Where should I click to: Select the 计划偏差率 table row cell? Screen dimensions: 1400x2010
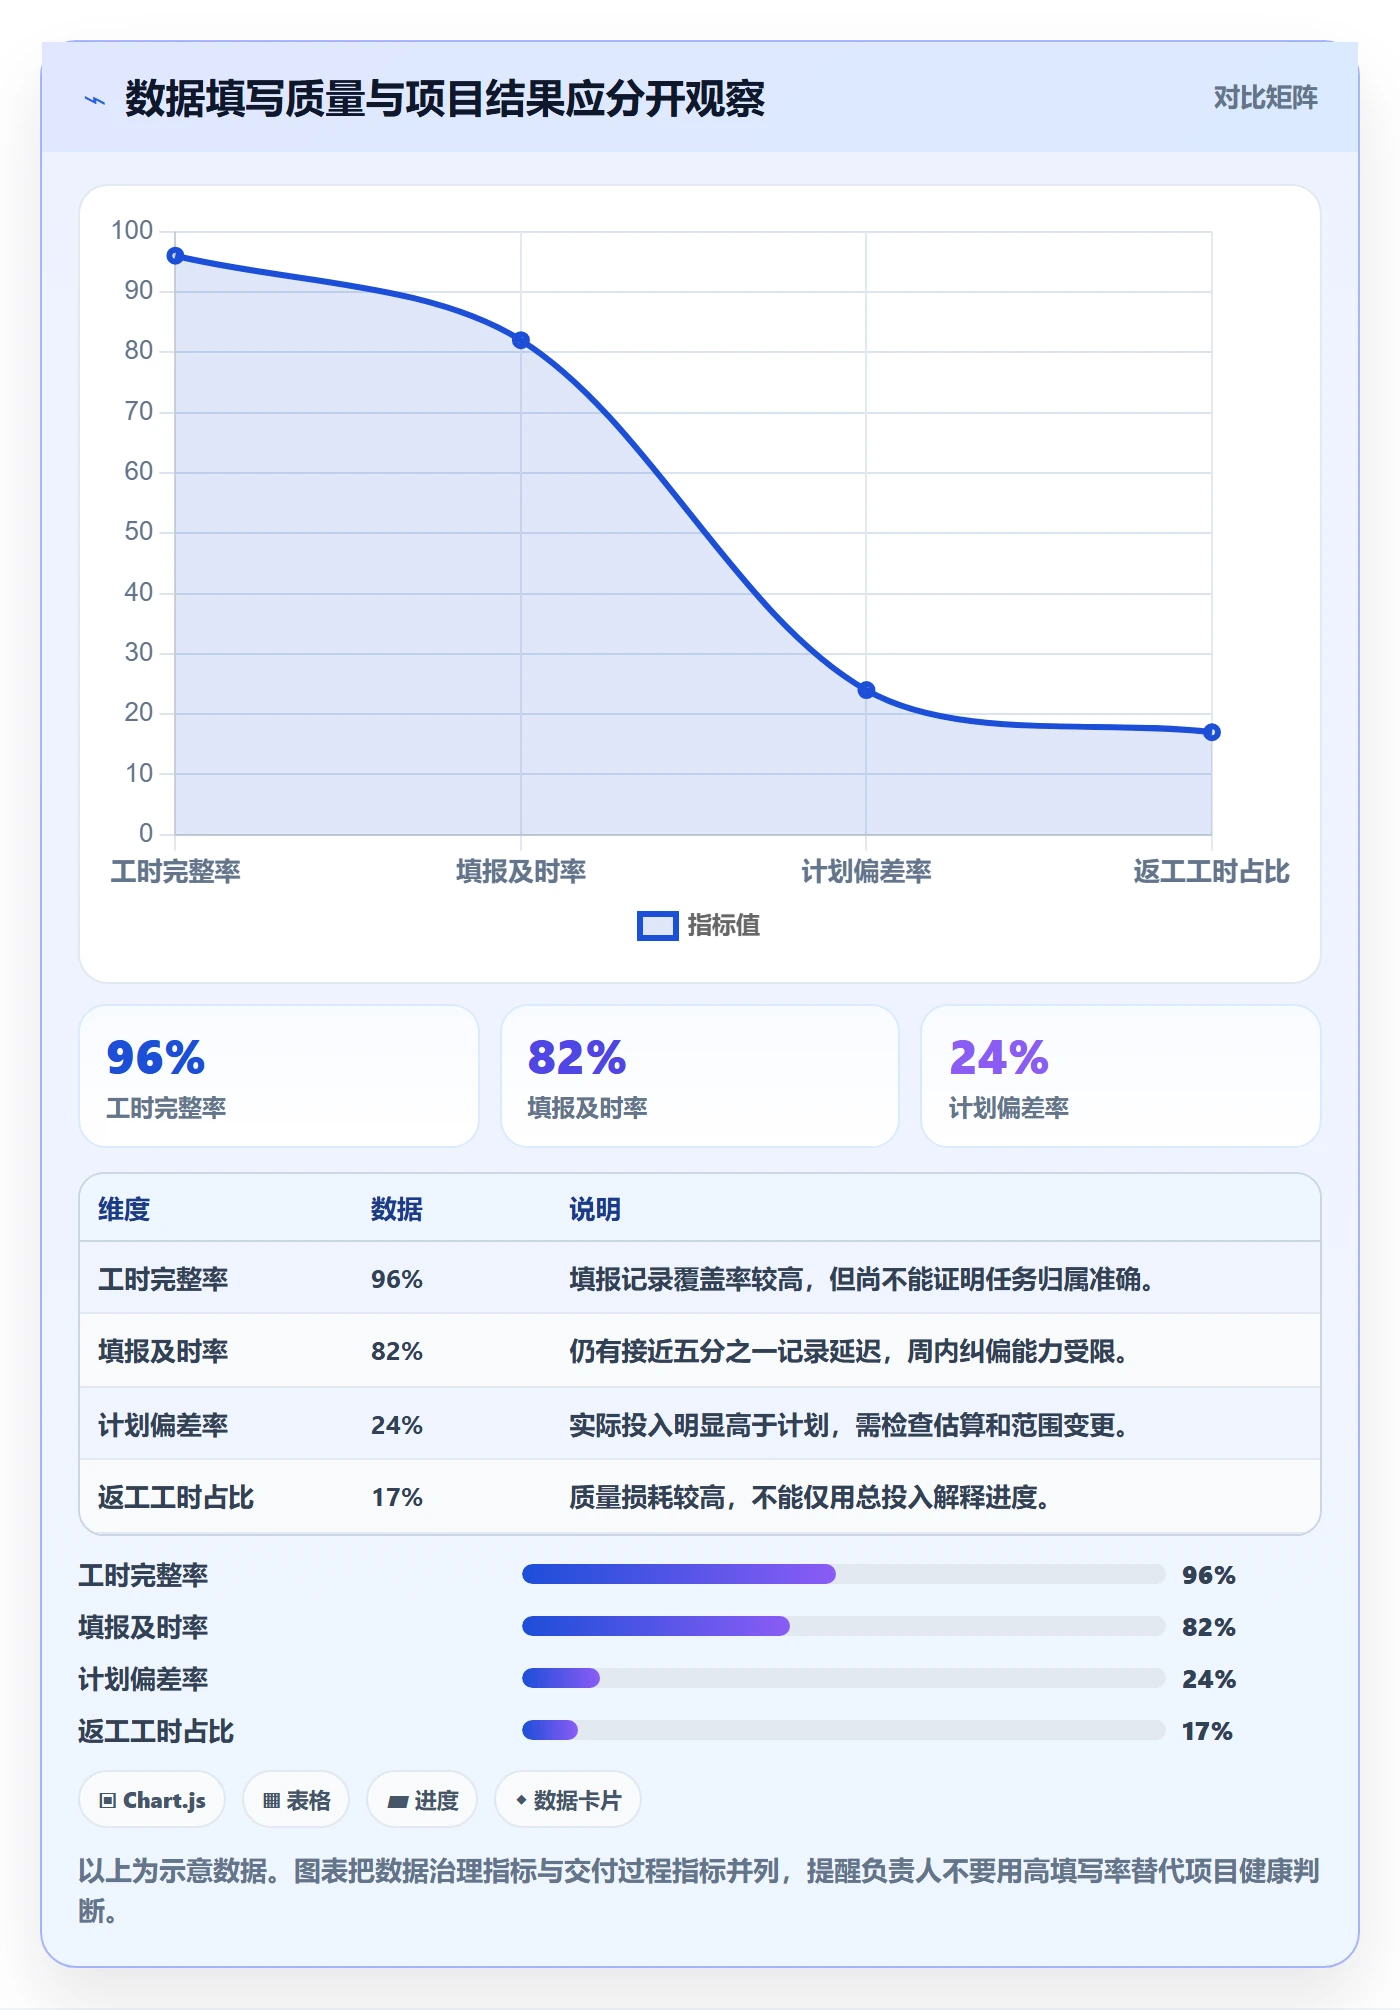tap(163, 1425)
